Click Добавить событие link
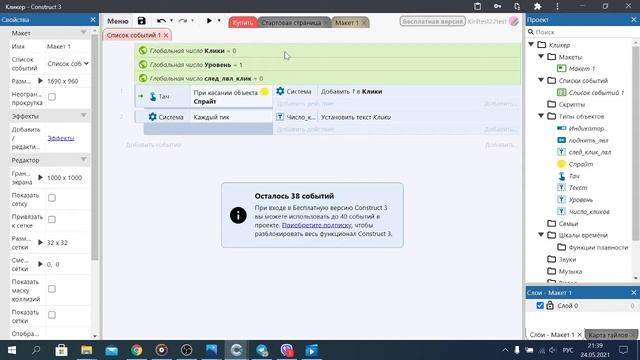Image resolution: width=640 pixels, height=360 pixels. 153,145
